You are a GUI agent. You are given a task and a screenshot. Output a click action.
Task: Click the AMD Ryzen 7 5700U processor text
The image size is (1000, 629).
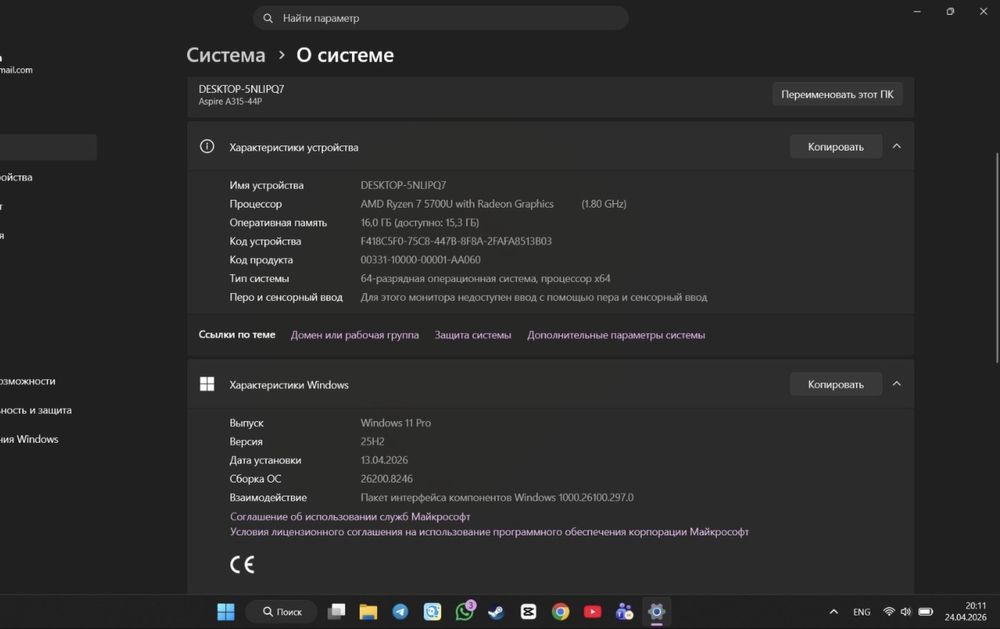457,204
